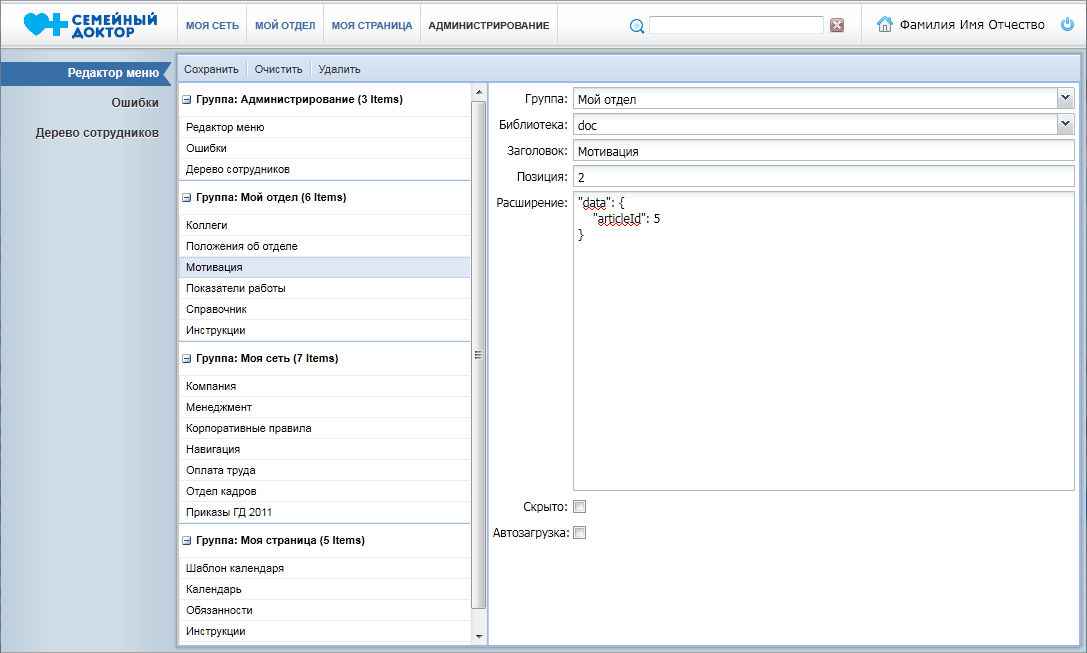
Task: Clear search with the red X icon
Action: pyautogui.click(x=837, y=25)
